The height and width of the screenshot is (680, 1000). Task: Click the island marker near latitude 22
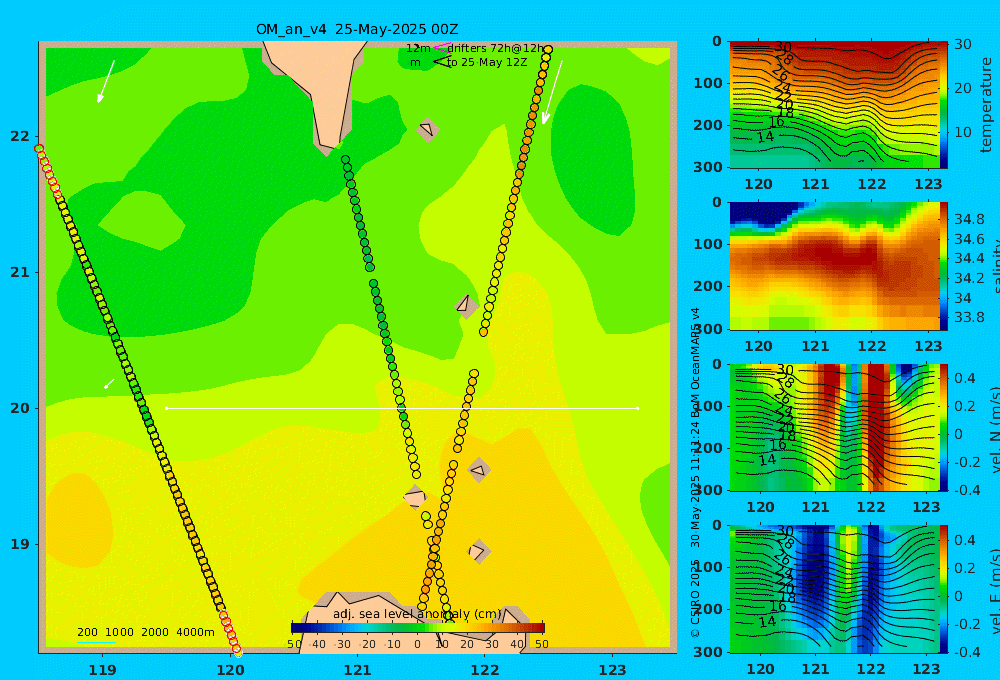[x=428, y=129]
